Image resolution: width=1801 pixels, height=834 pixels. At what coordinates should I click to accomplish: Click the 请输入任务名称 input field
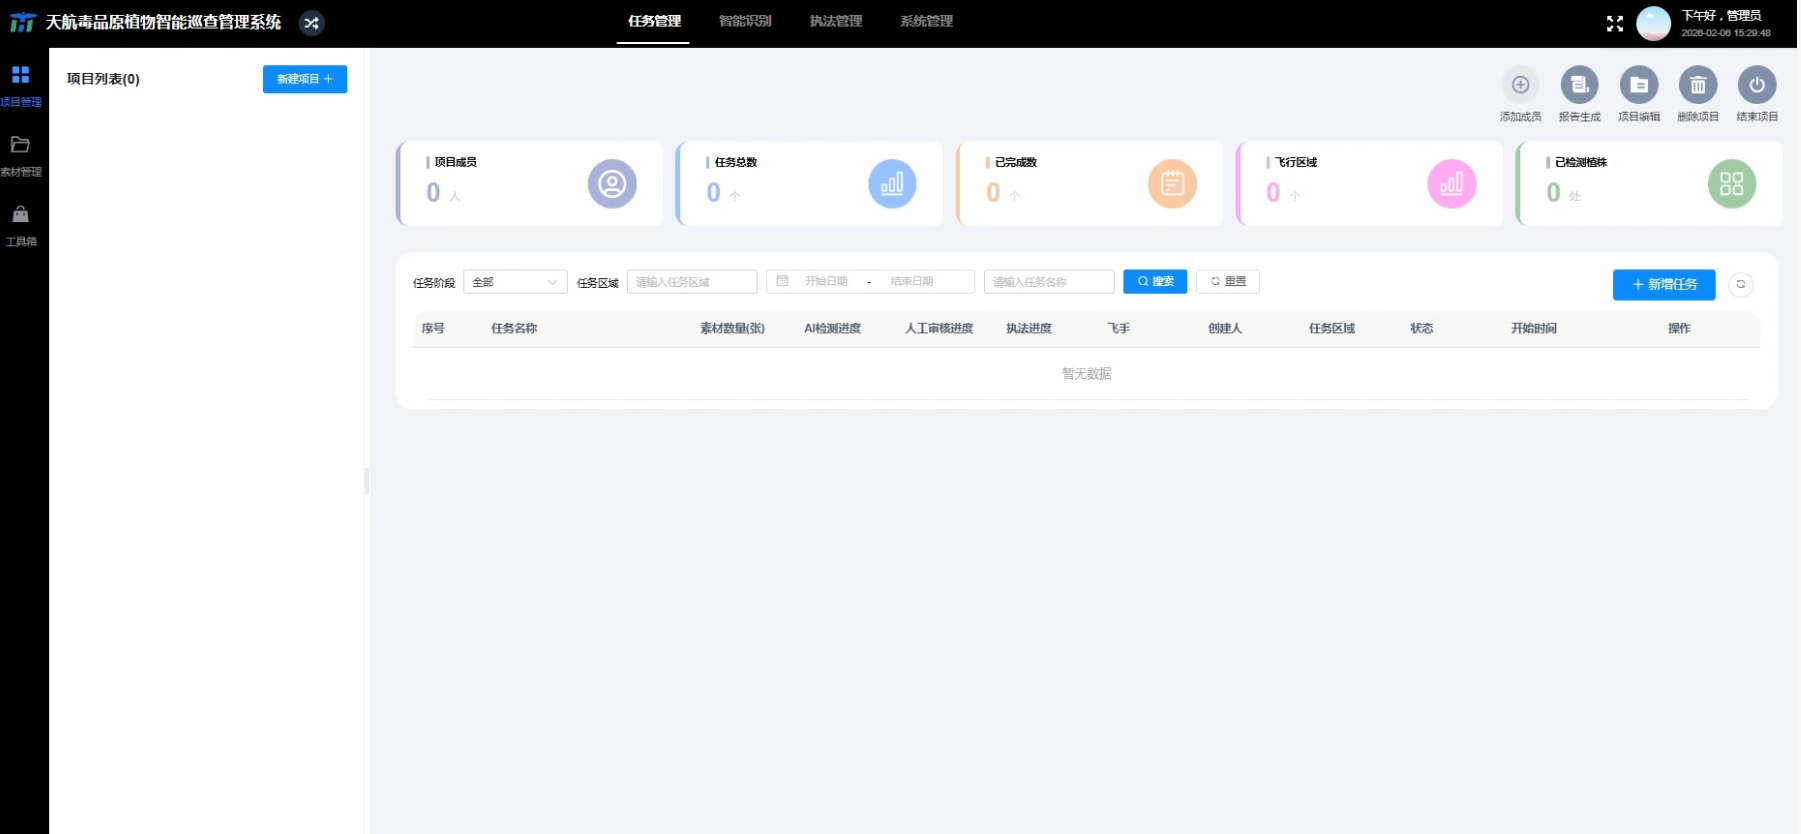coord(1048,282)
